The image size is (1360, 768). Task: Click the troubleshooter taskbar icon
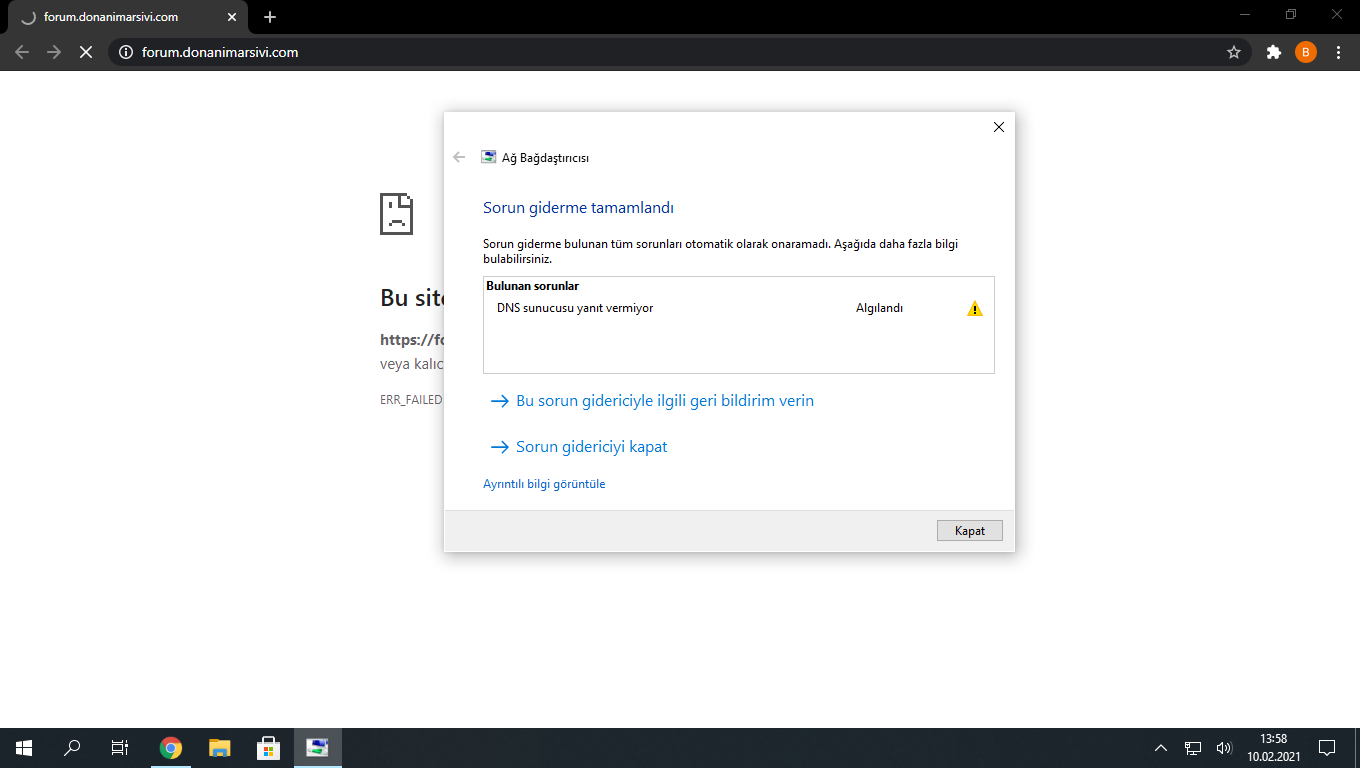318,748
